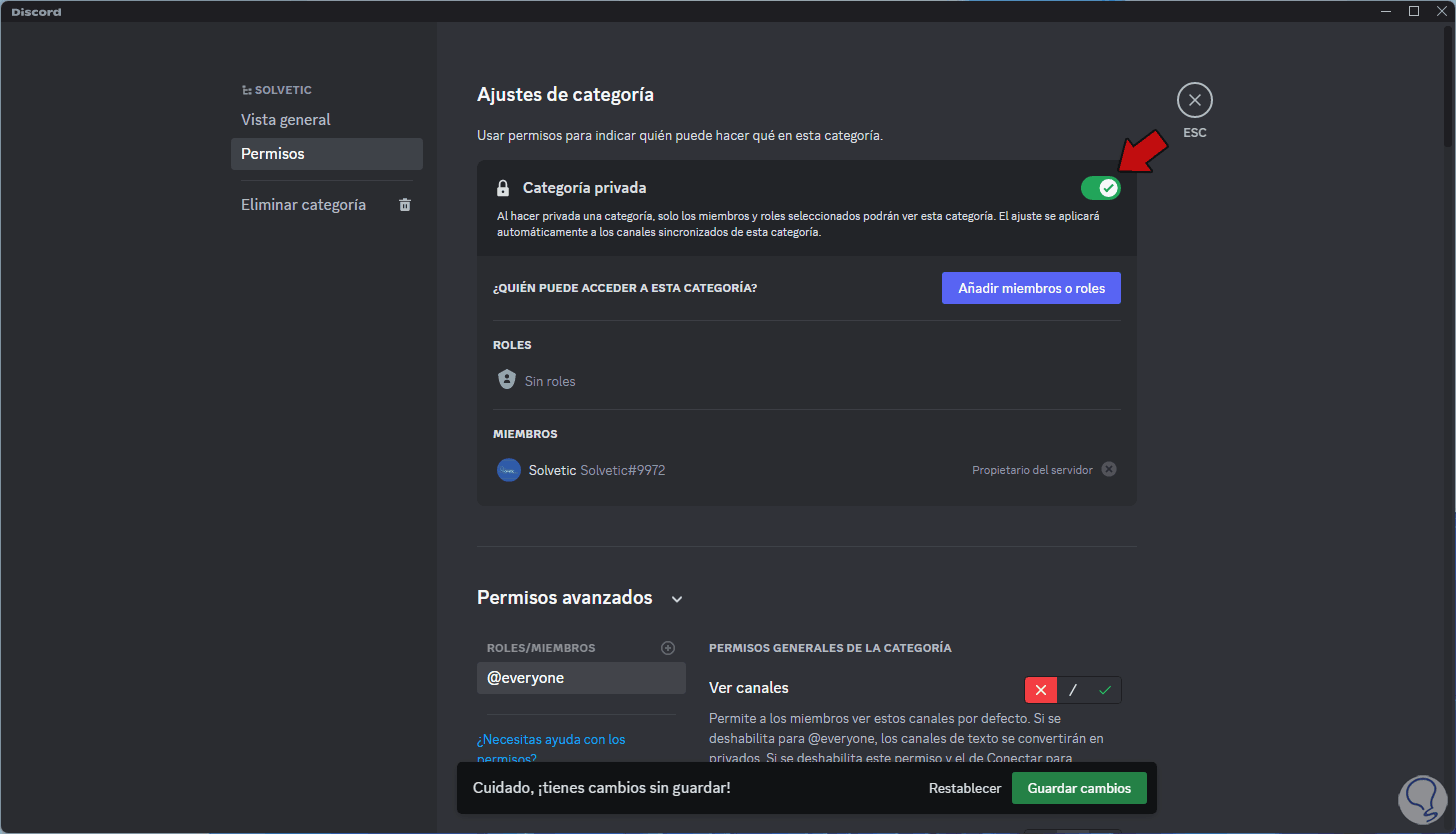Set Ver canales permission to neutral slash

coord(1073,690)
